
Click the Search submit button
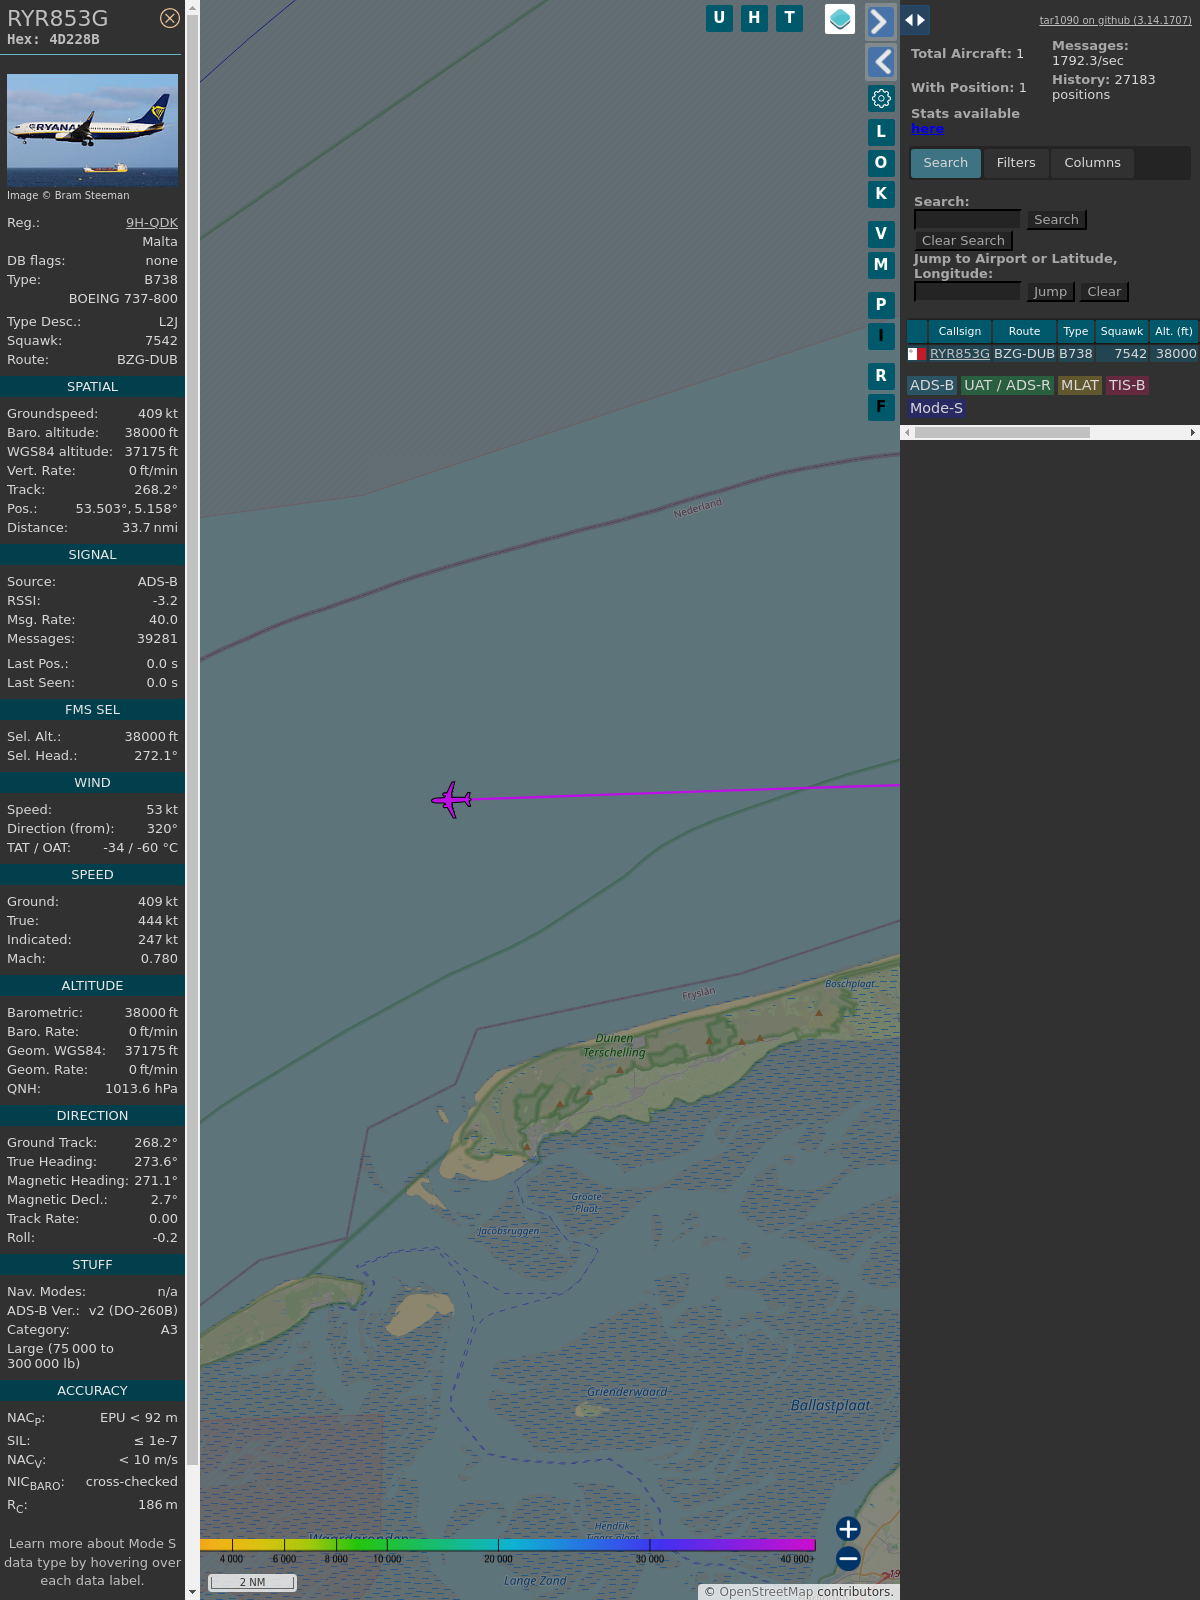[x=1056, y=220]
